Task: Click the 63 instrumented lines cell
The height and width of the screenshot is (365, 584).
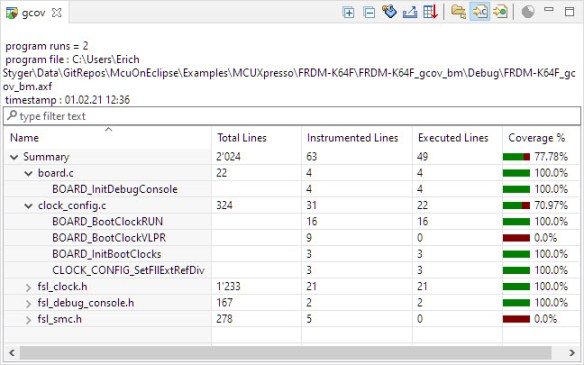Action: [x=312, y=157]
